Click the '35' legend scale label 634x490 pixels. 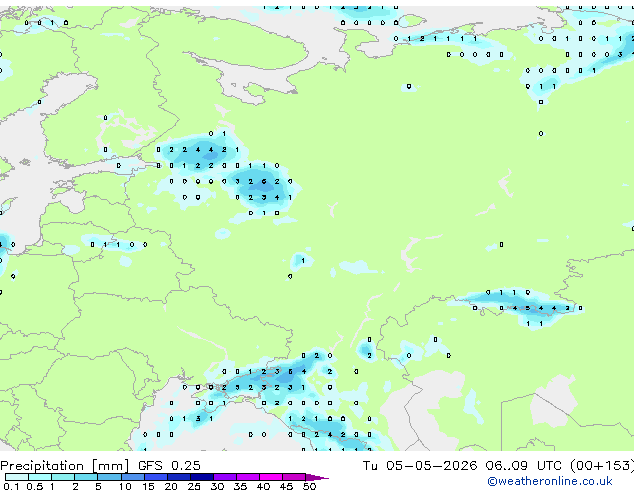pos(241,486)
